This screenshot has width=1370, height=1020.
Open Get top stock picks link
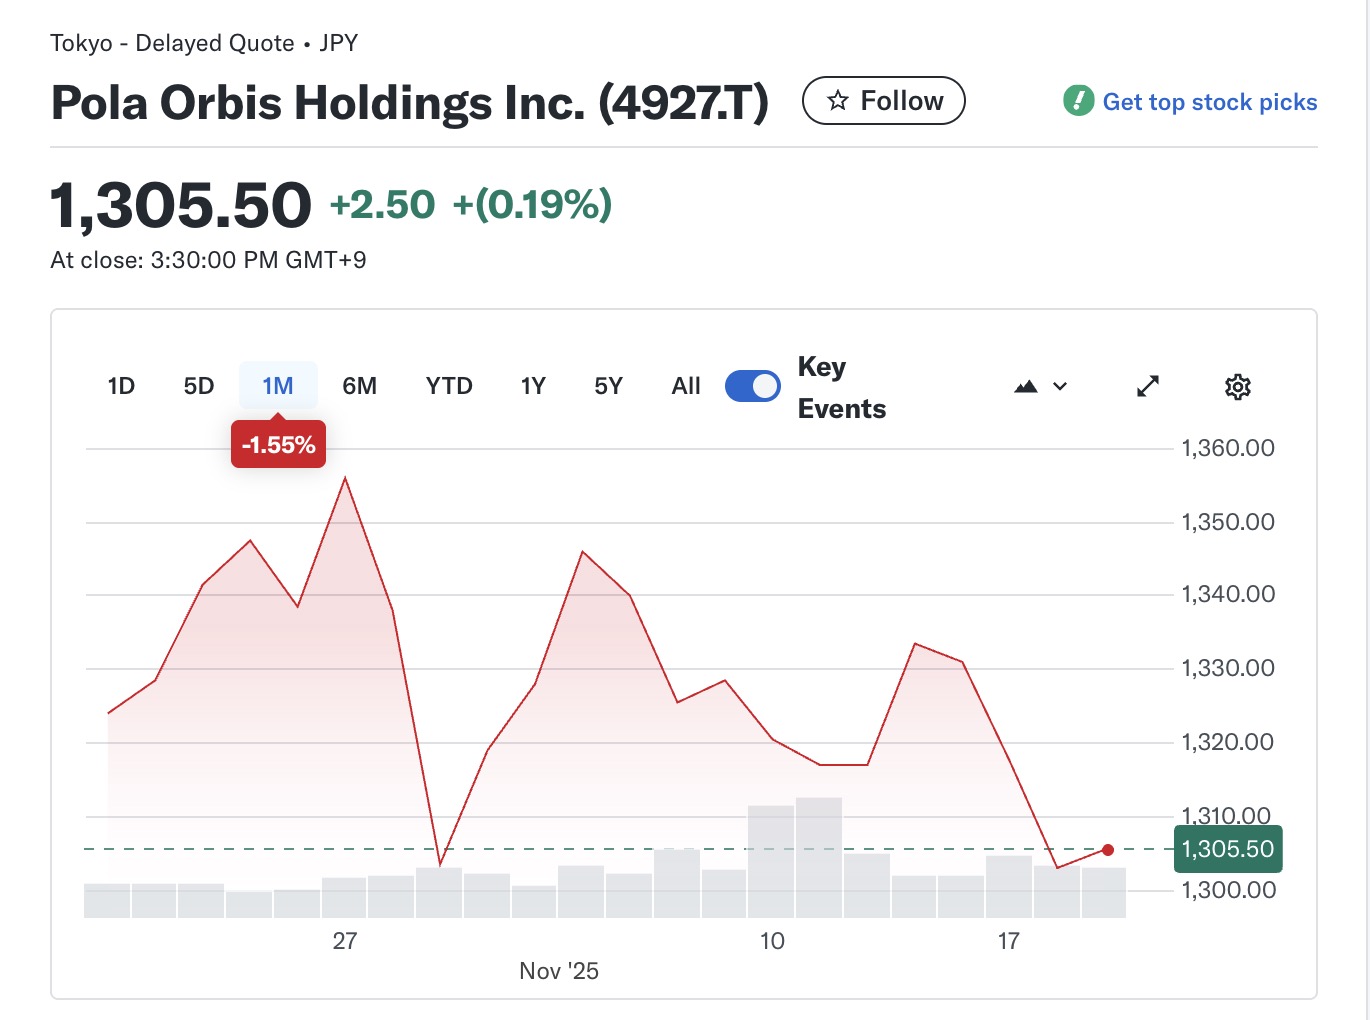1209,102
